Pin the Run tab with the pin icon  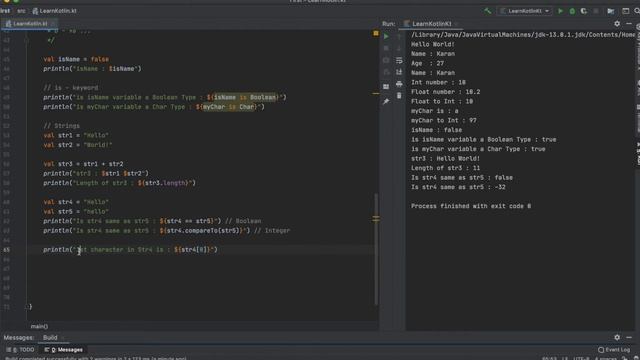pyautogui.click(x=386, y=101)
